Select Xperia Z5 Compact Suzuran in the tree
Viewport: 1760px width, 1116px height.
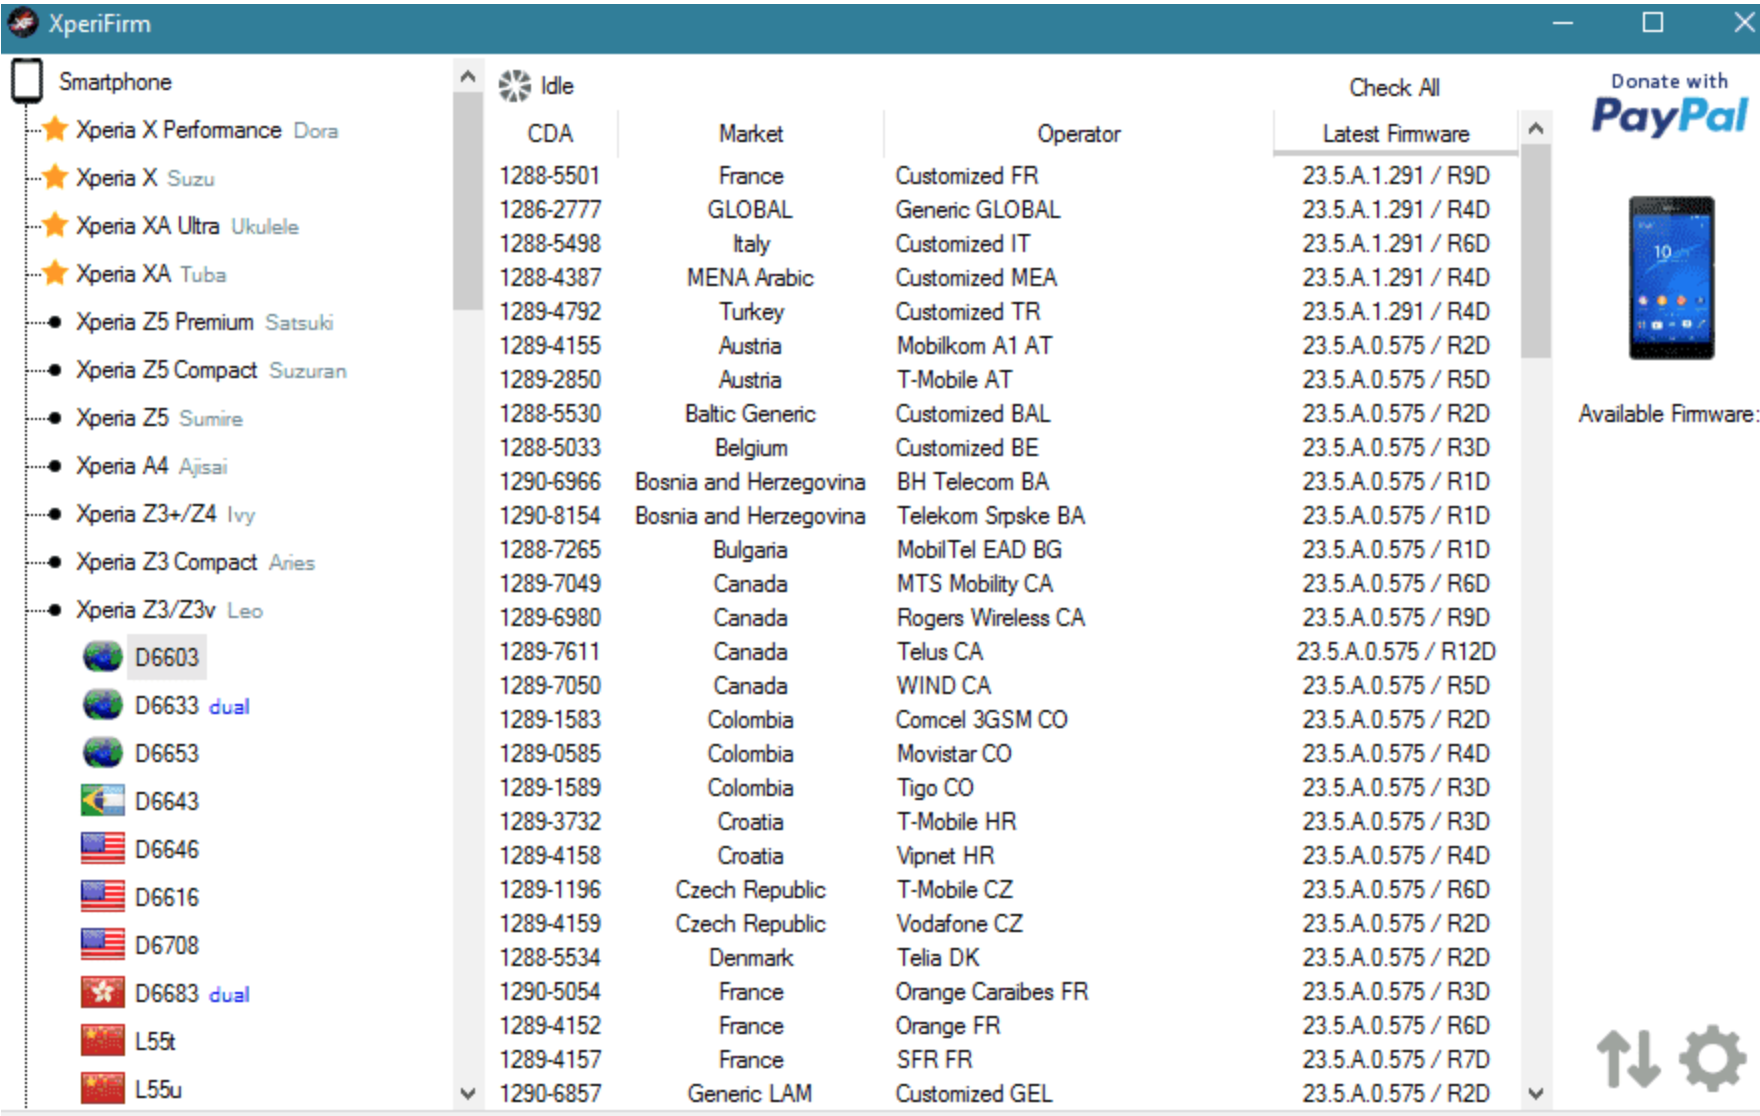tap(211, 370)
